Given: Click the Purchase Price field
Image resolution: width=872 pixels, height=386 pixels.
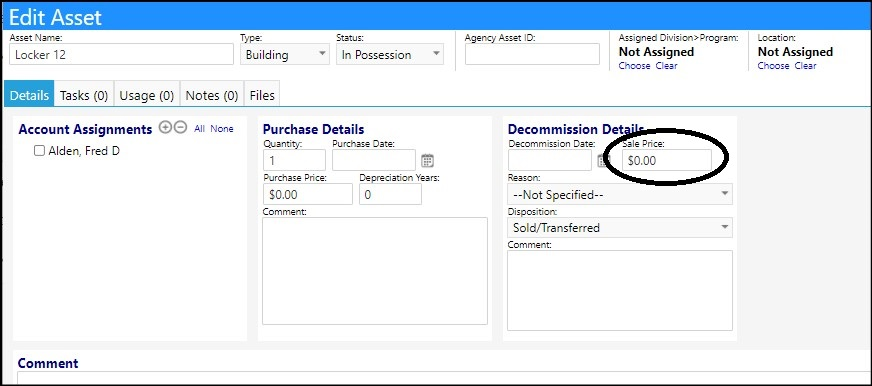Looking at the screenshot, I should point(308,194).
